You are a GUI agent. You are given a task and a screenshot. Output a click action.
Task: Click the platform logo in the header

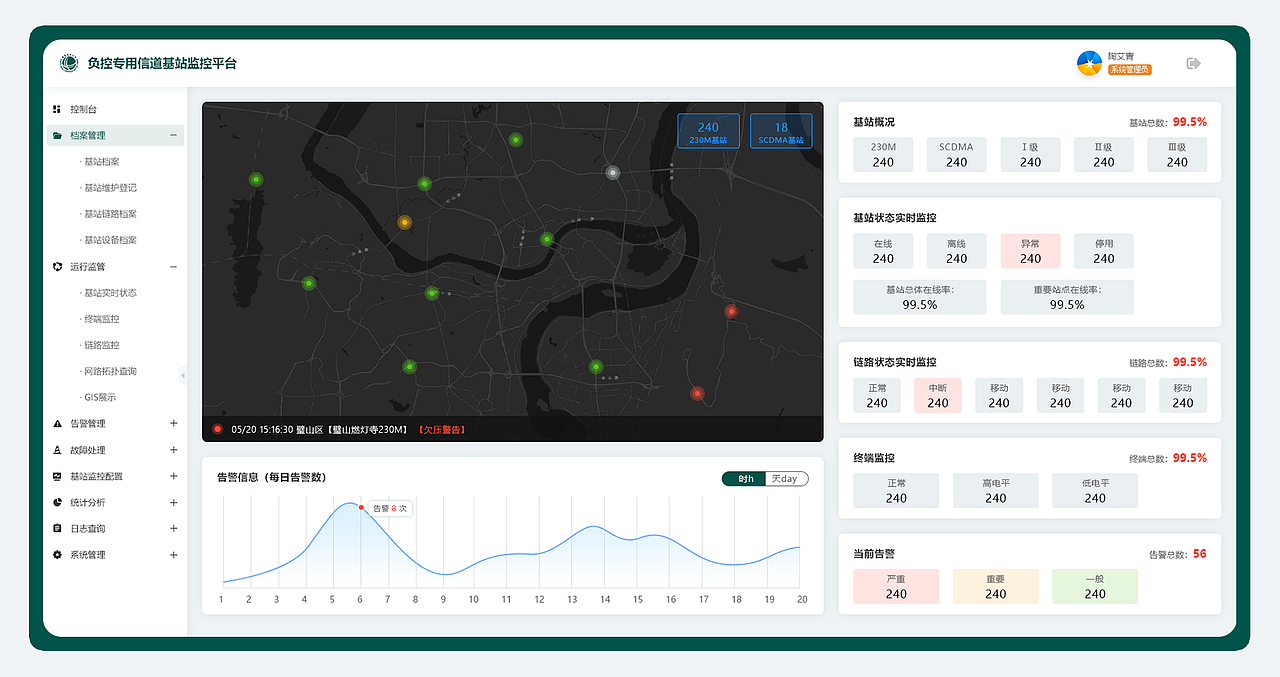(x=69, y=63)
